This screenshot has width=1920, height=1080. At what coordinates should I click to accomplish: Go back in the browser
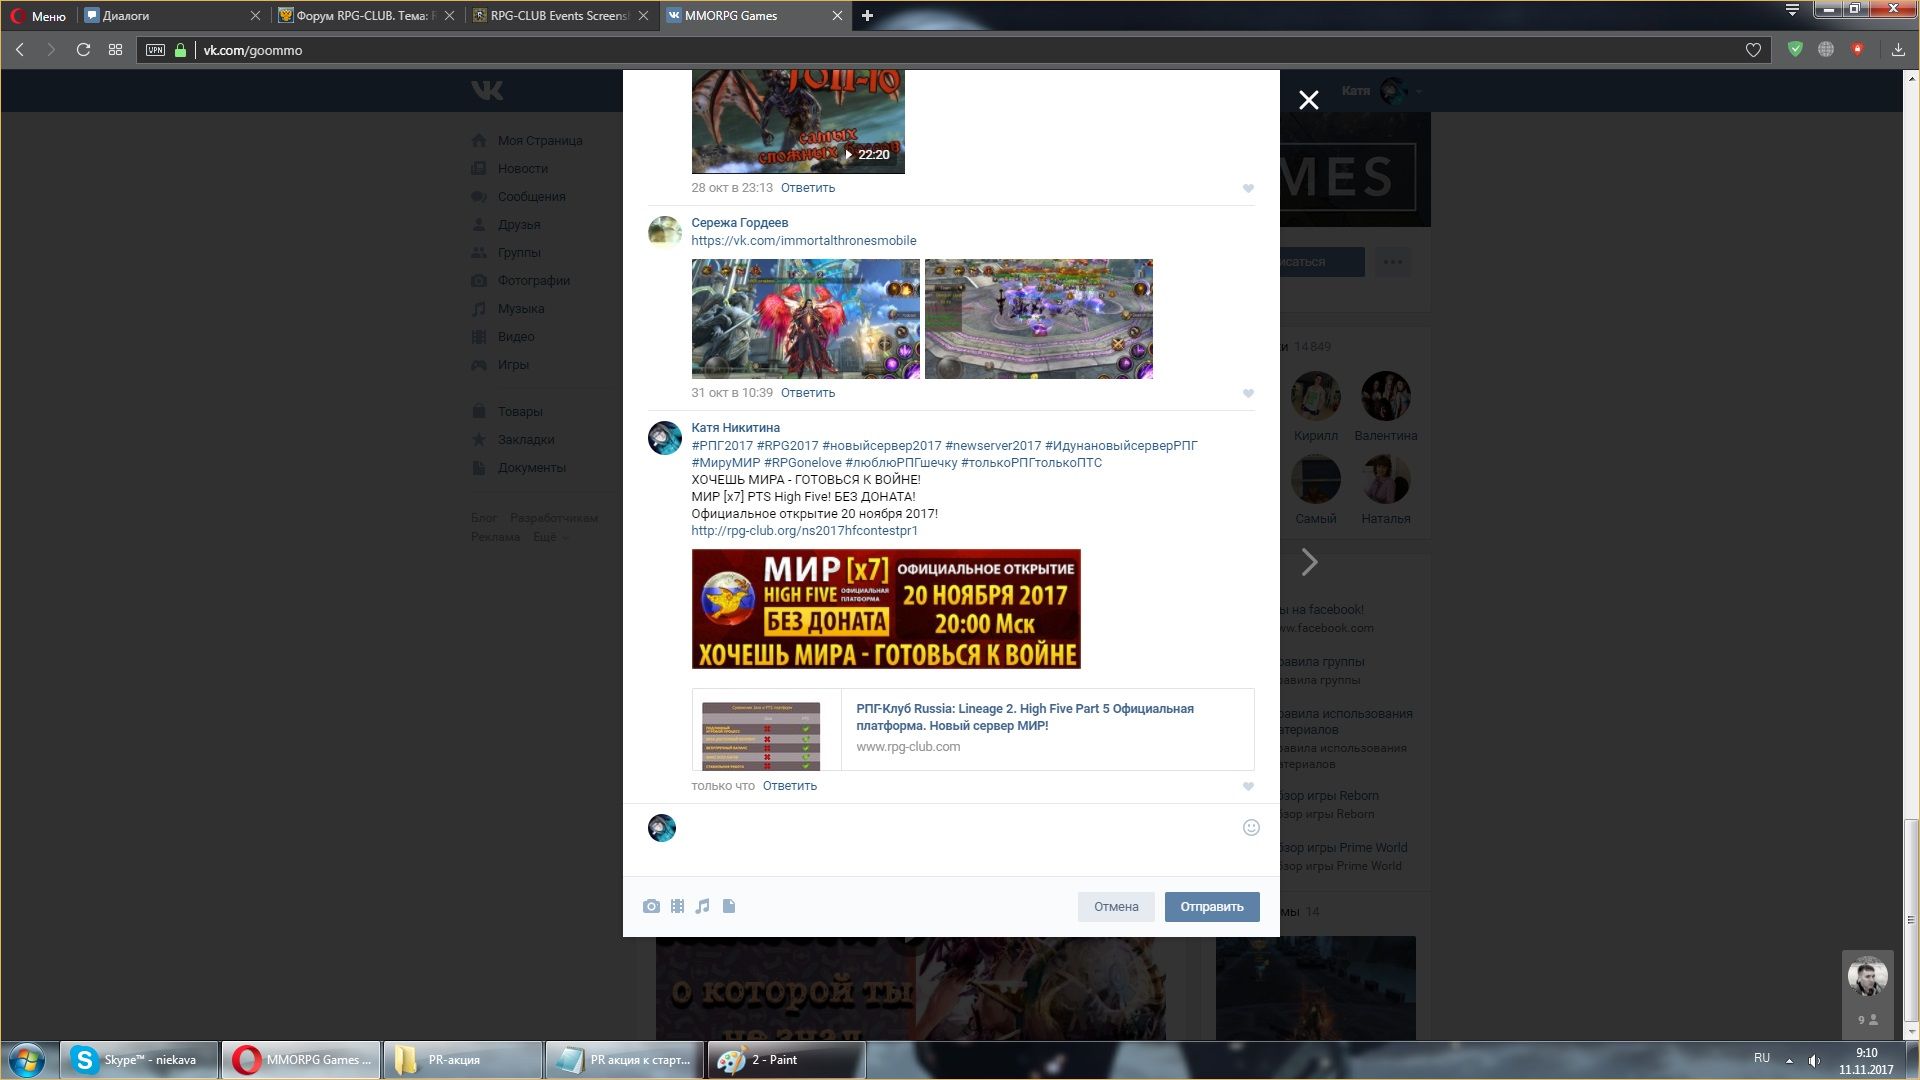pos(19,50)
